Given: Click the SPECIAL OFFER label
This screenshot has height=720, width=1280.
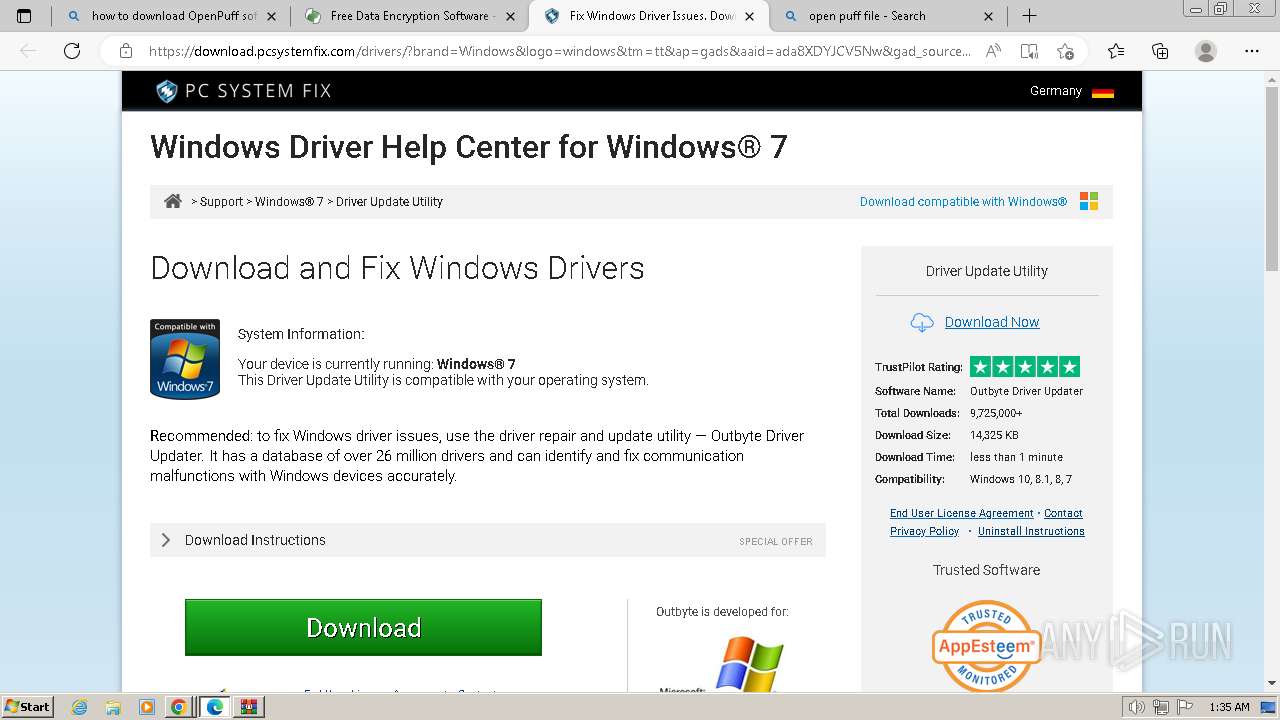Looking at the screenshot, I should [x=776, y=541].
